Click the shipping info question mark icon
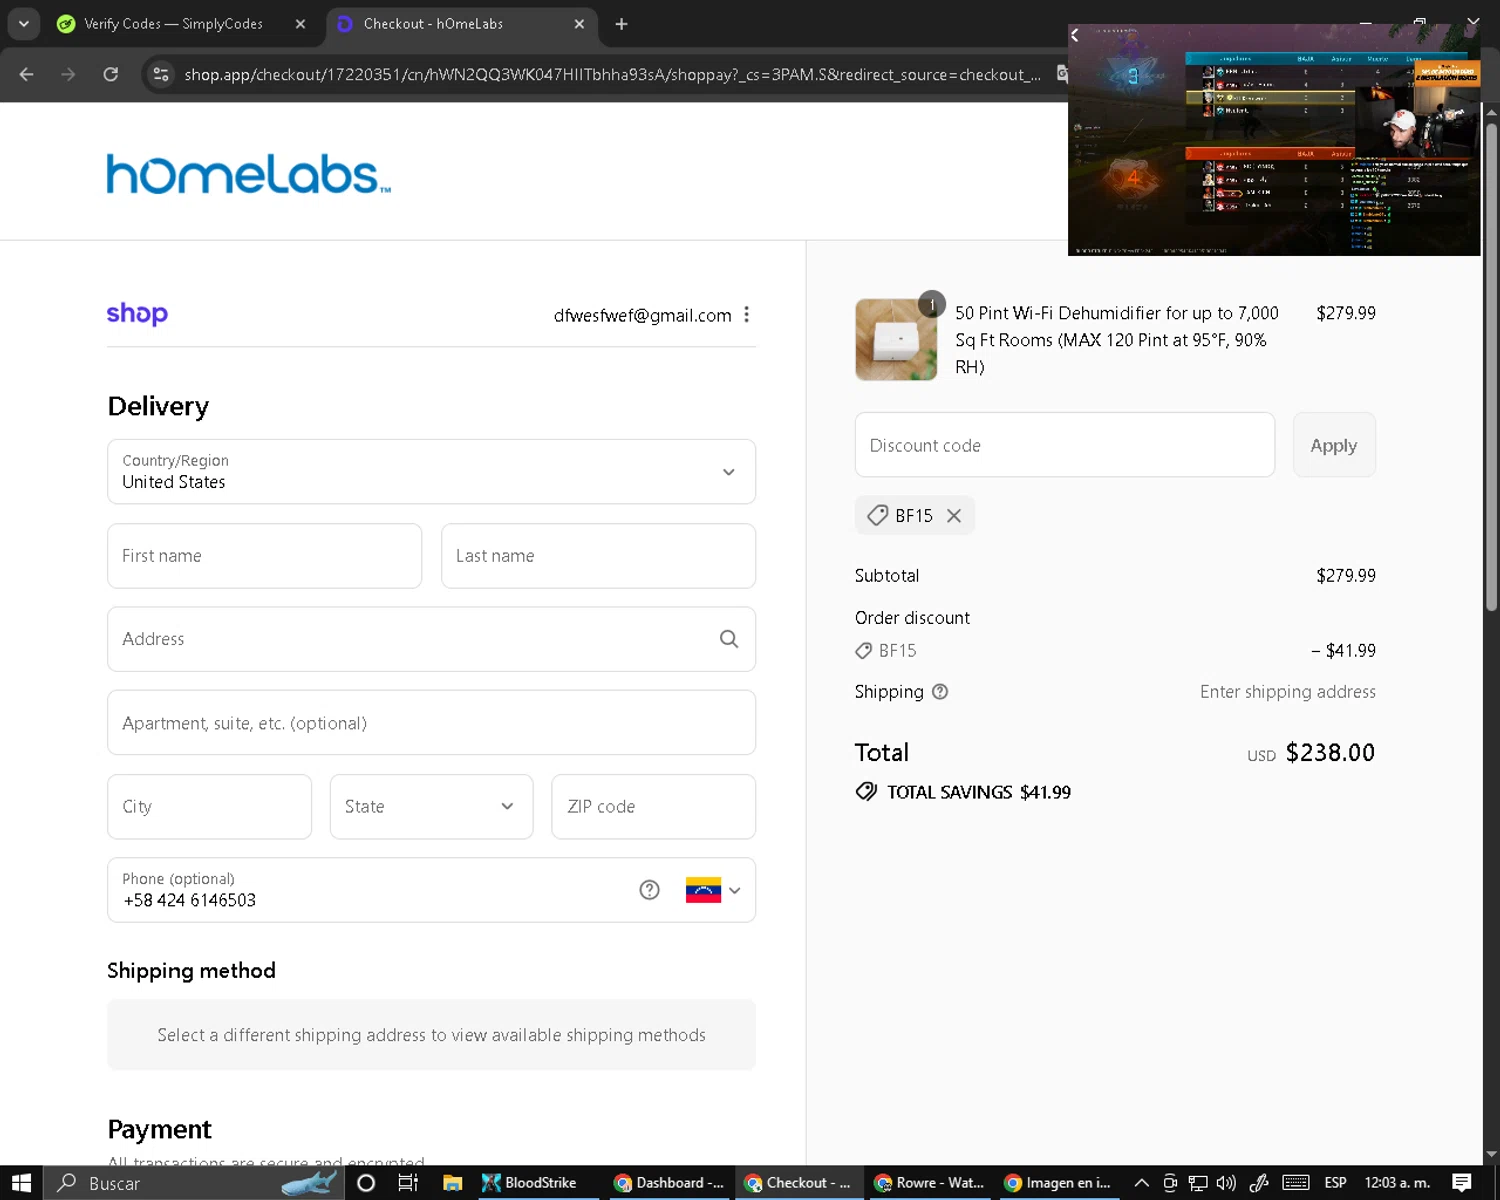1500x1200 pixels. coord(940,692)
